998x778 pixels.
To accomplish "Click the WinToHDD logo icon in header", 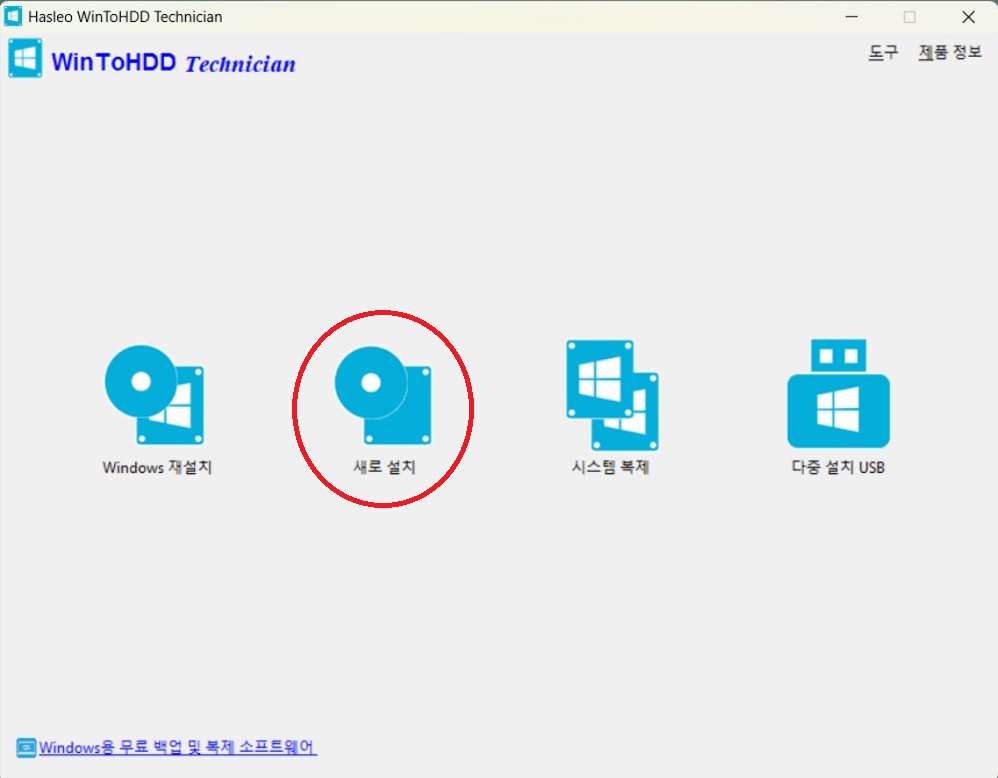I will click(25, 59).
